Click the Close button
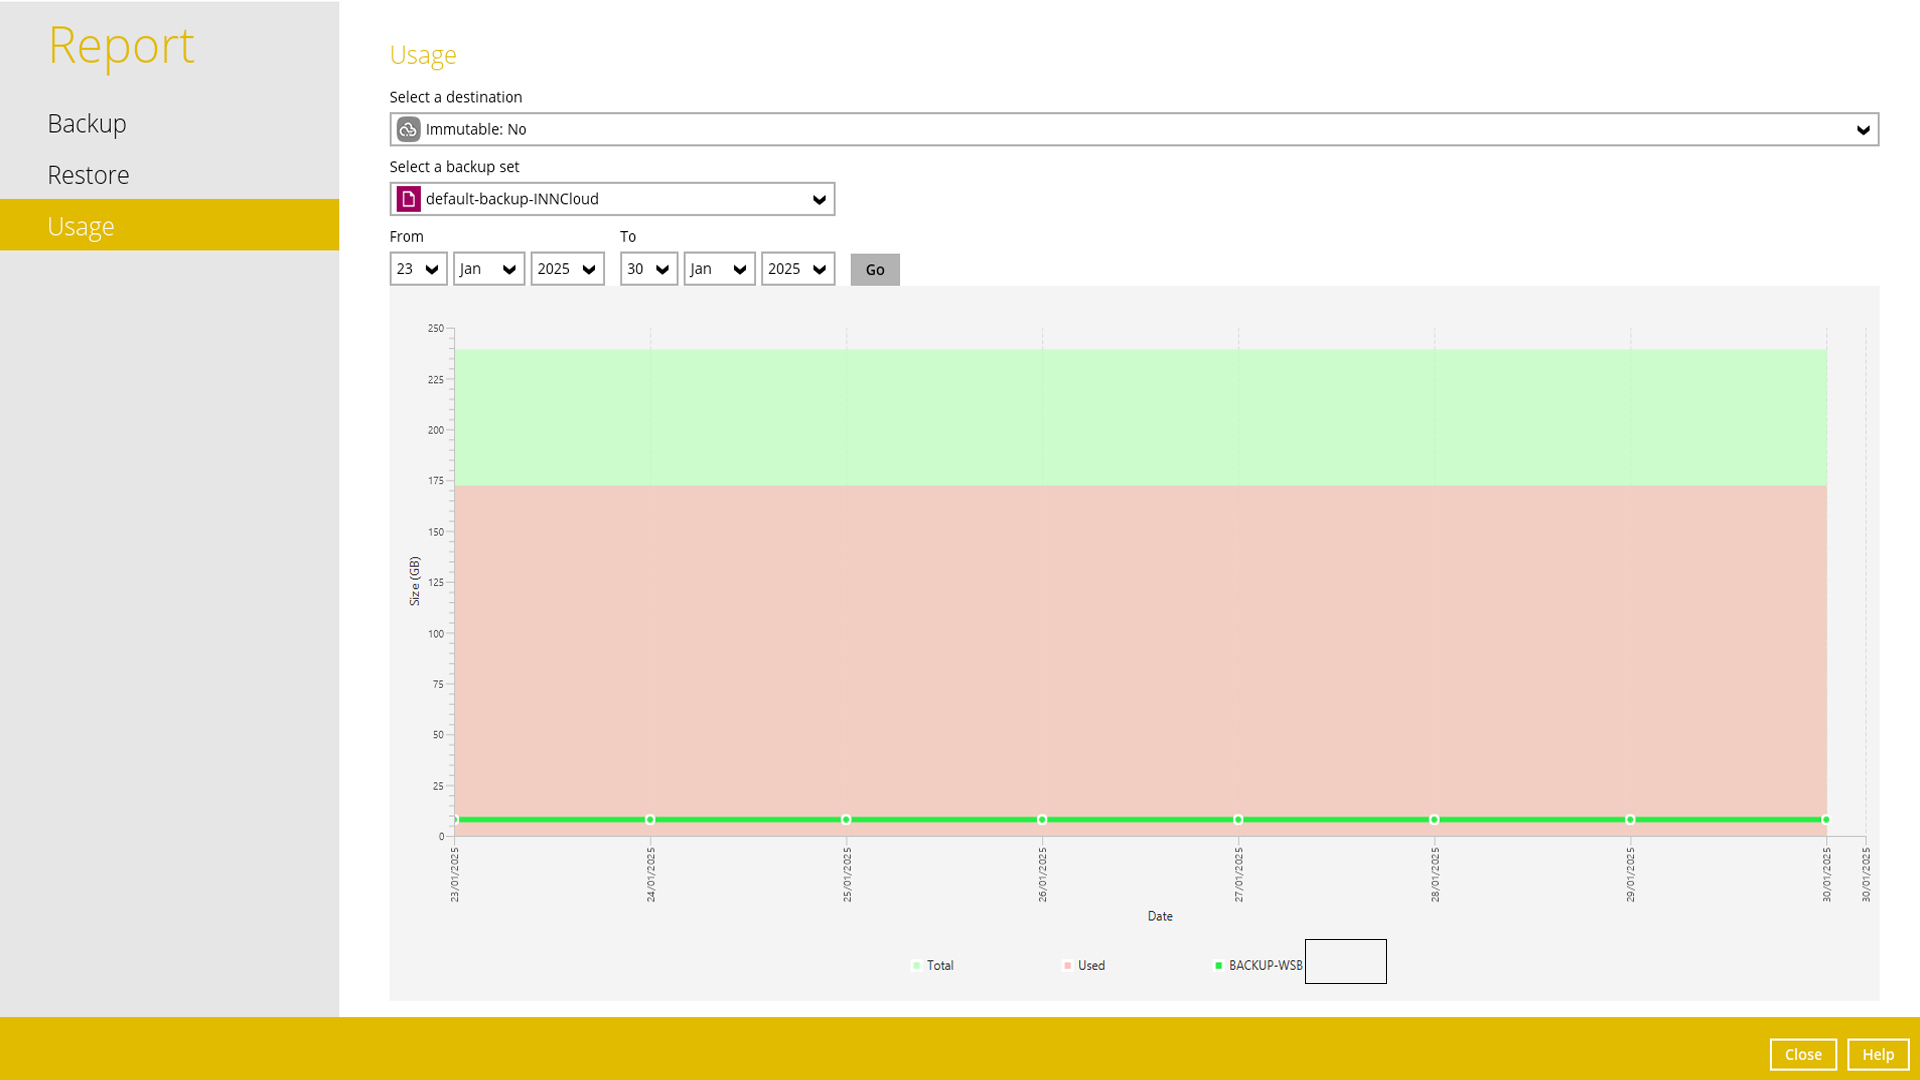 click(x=1802, y=1054)
